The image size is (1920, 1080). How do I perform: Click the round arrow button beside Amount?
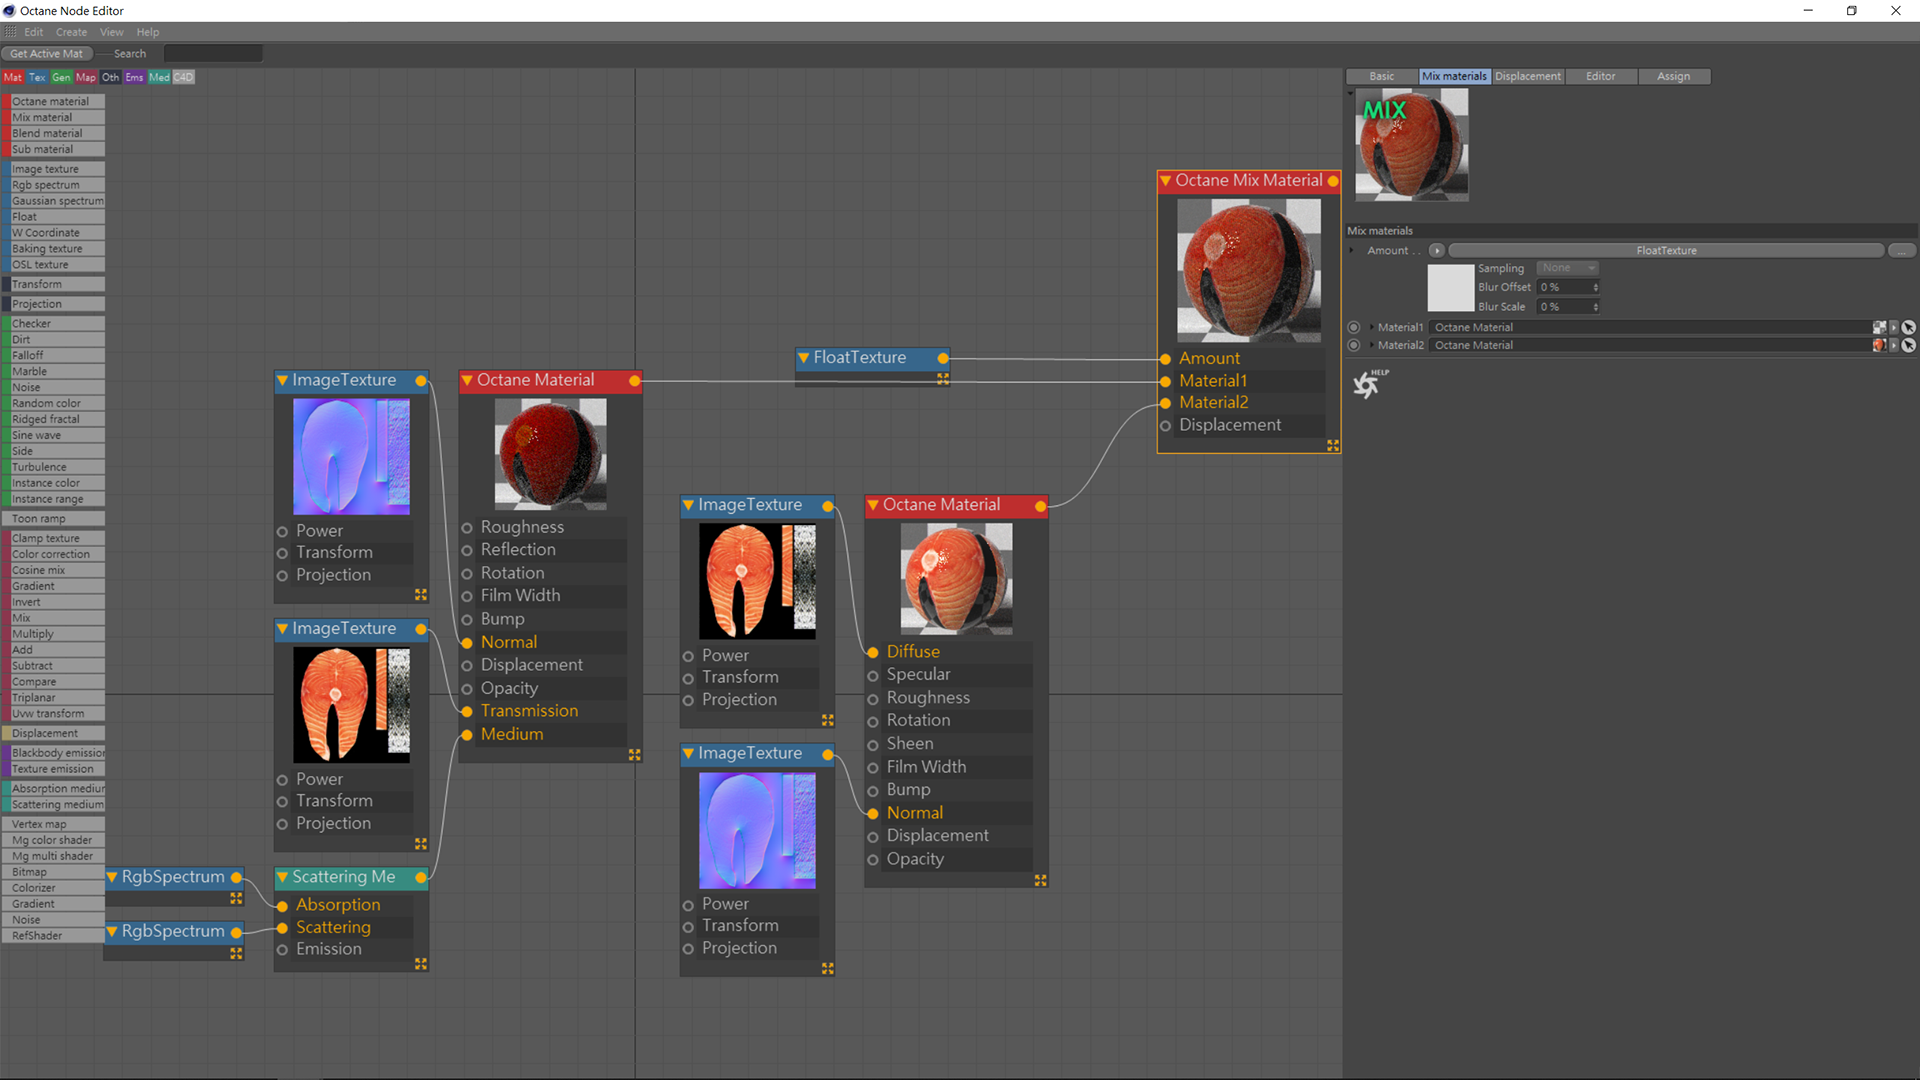1437,250
